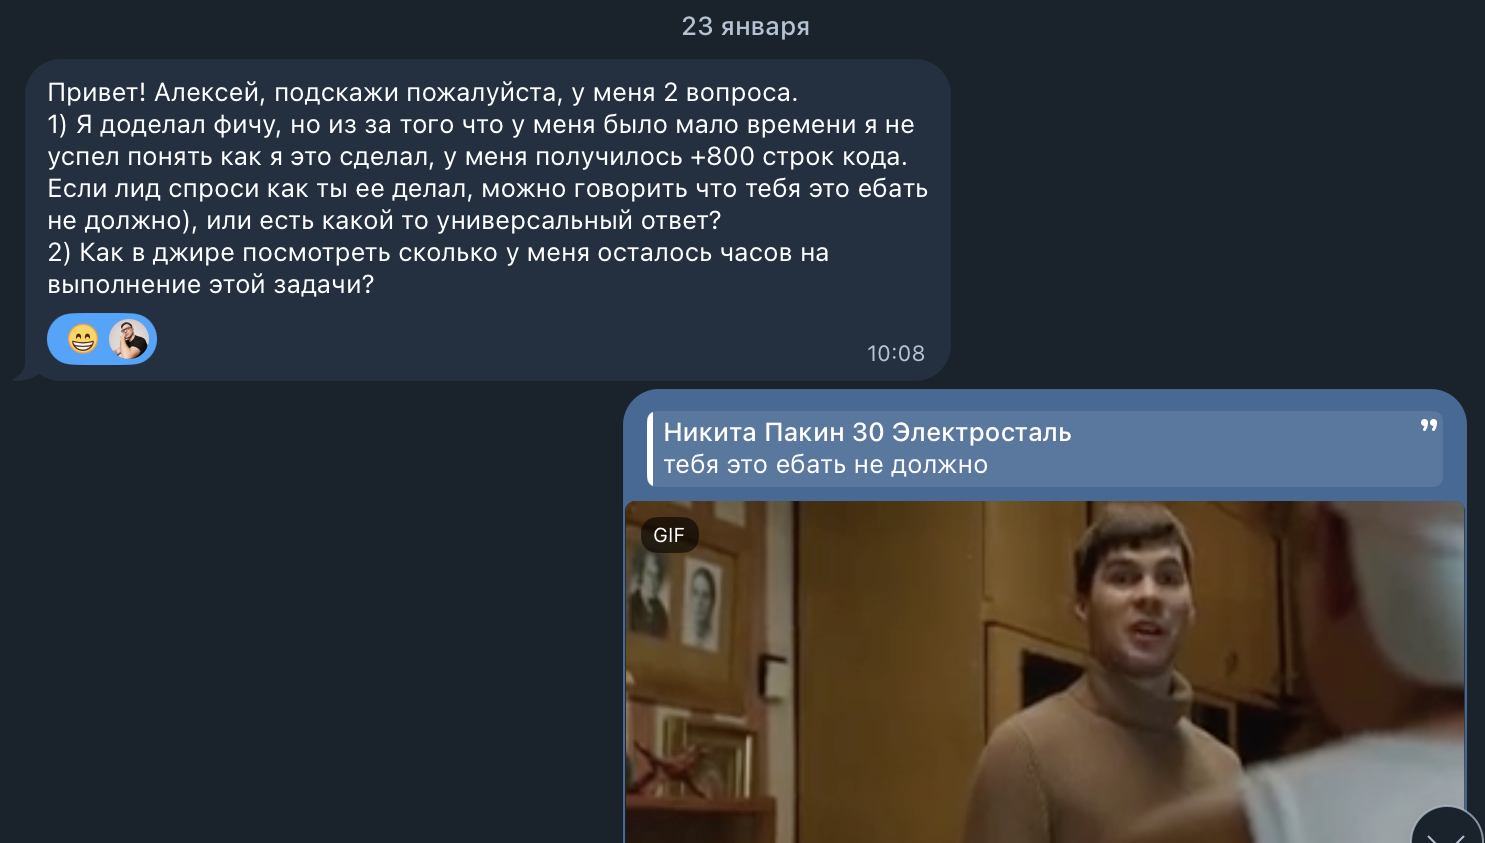Click the 10:08 message timestamp

coord(896,353)
